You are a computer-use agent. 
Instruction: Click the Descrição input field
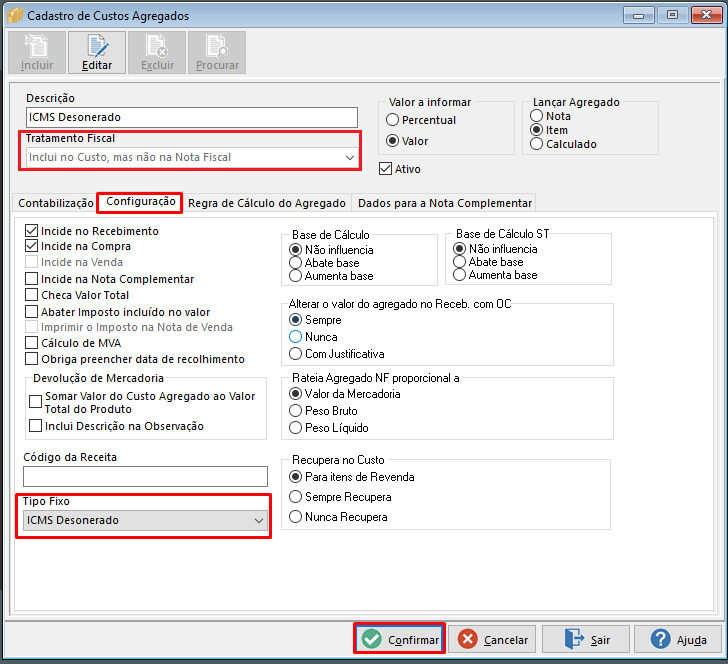pos(192,117)
